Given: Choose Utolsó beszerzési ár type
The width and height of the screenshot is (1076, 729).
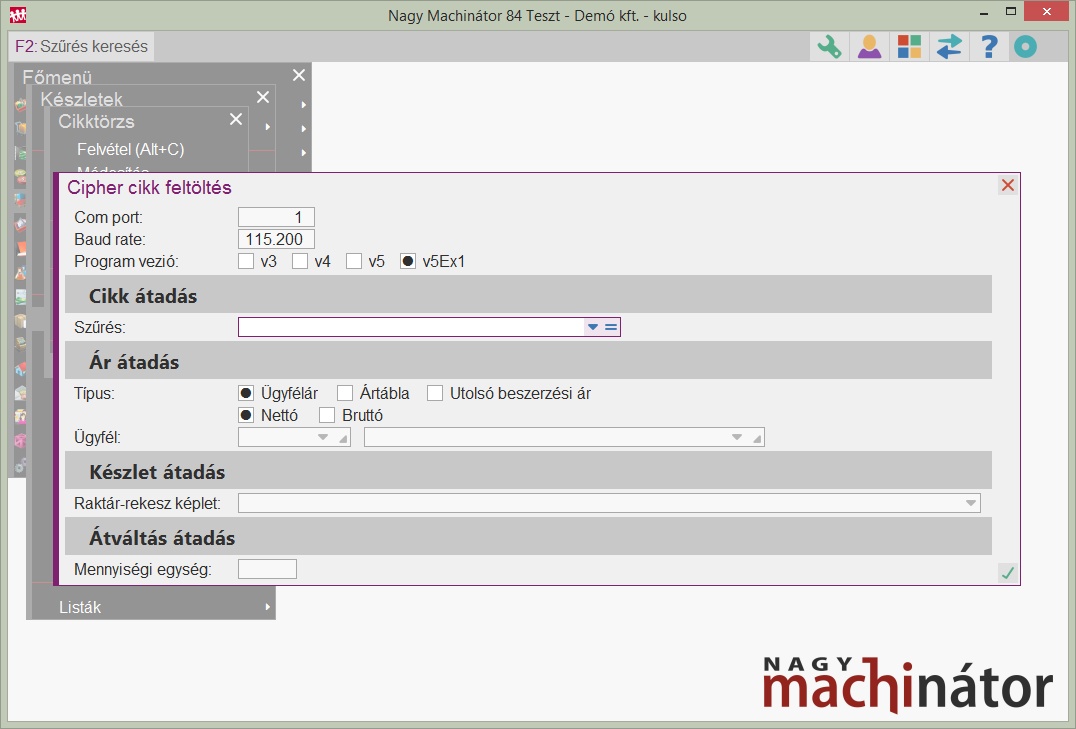Looking at the screenshot, I should 435,393.
